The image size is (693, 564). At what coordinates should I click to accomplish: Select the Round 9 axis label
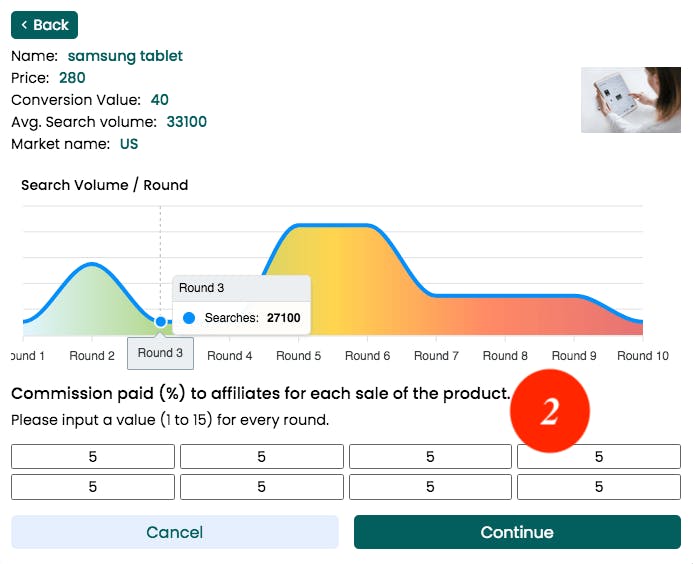[574, 355]
